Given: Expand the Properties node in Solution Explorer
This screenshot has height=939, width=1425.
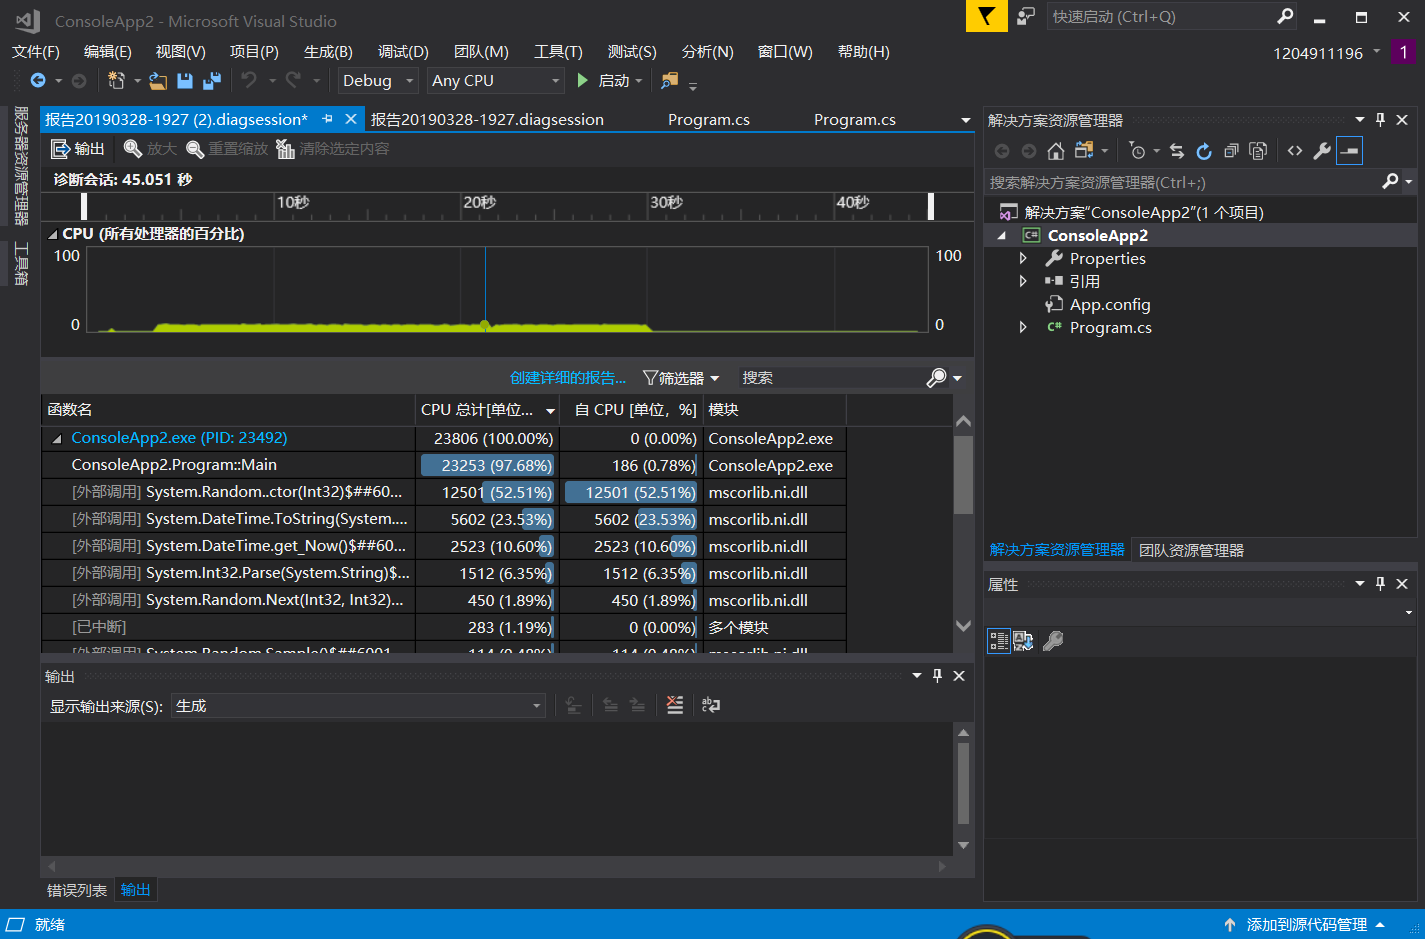Looking at the screenshot, I should [1023, 258].
